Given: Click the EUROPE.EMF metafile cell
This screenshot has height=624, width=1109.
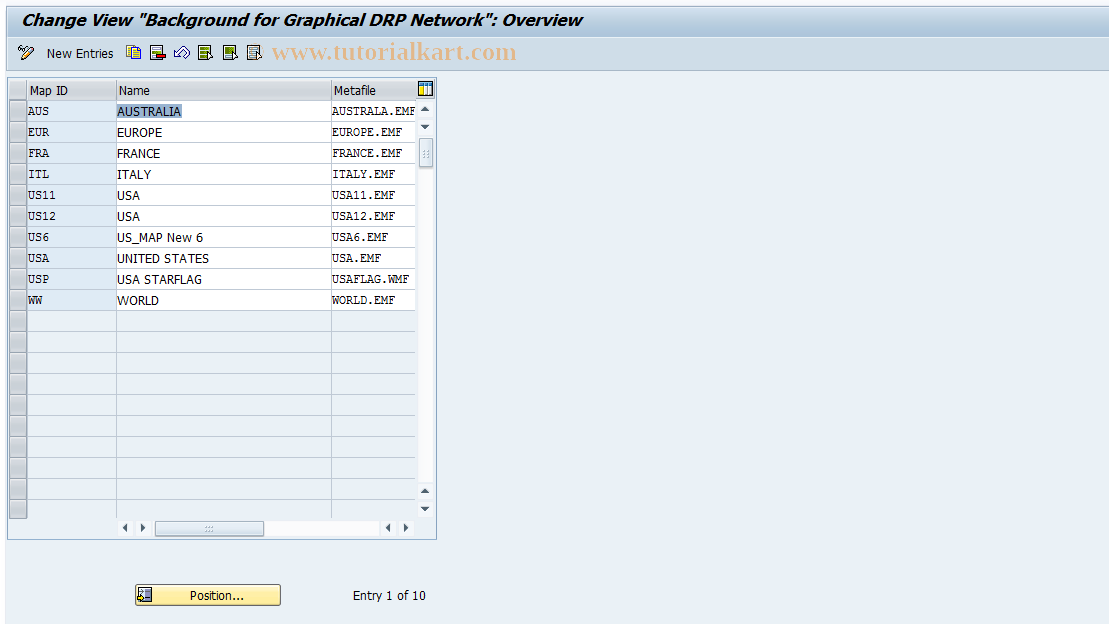Looking at the screenshot, I should [373, 132].
